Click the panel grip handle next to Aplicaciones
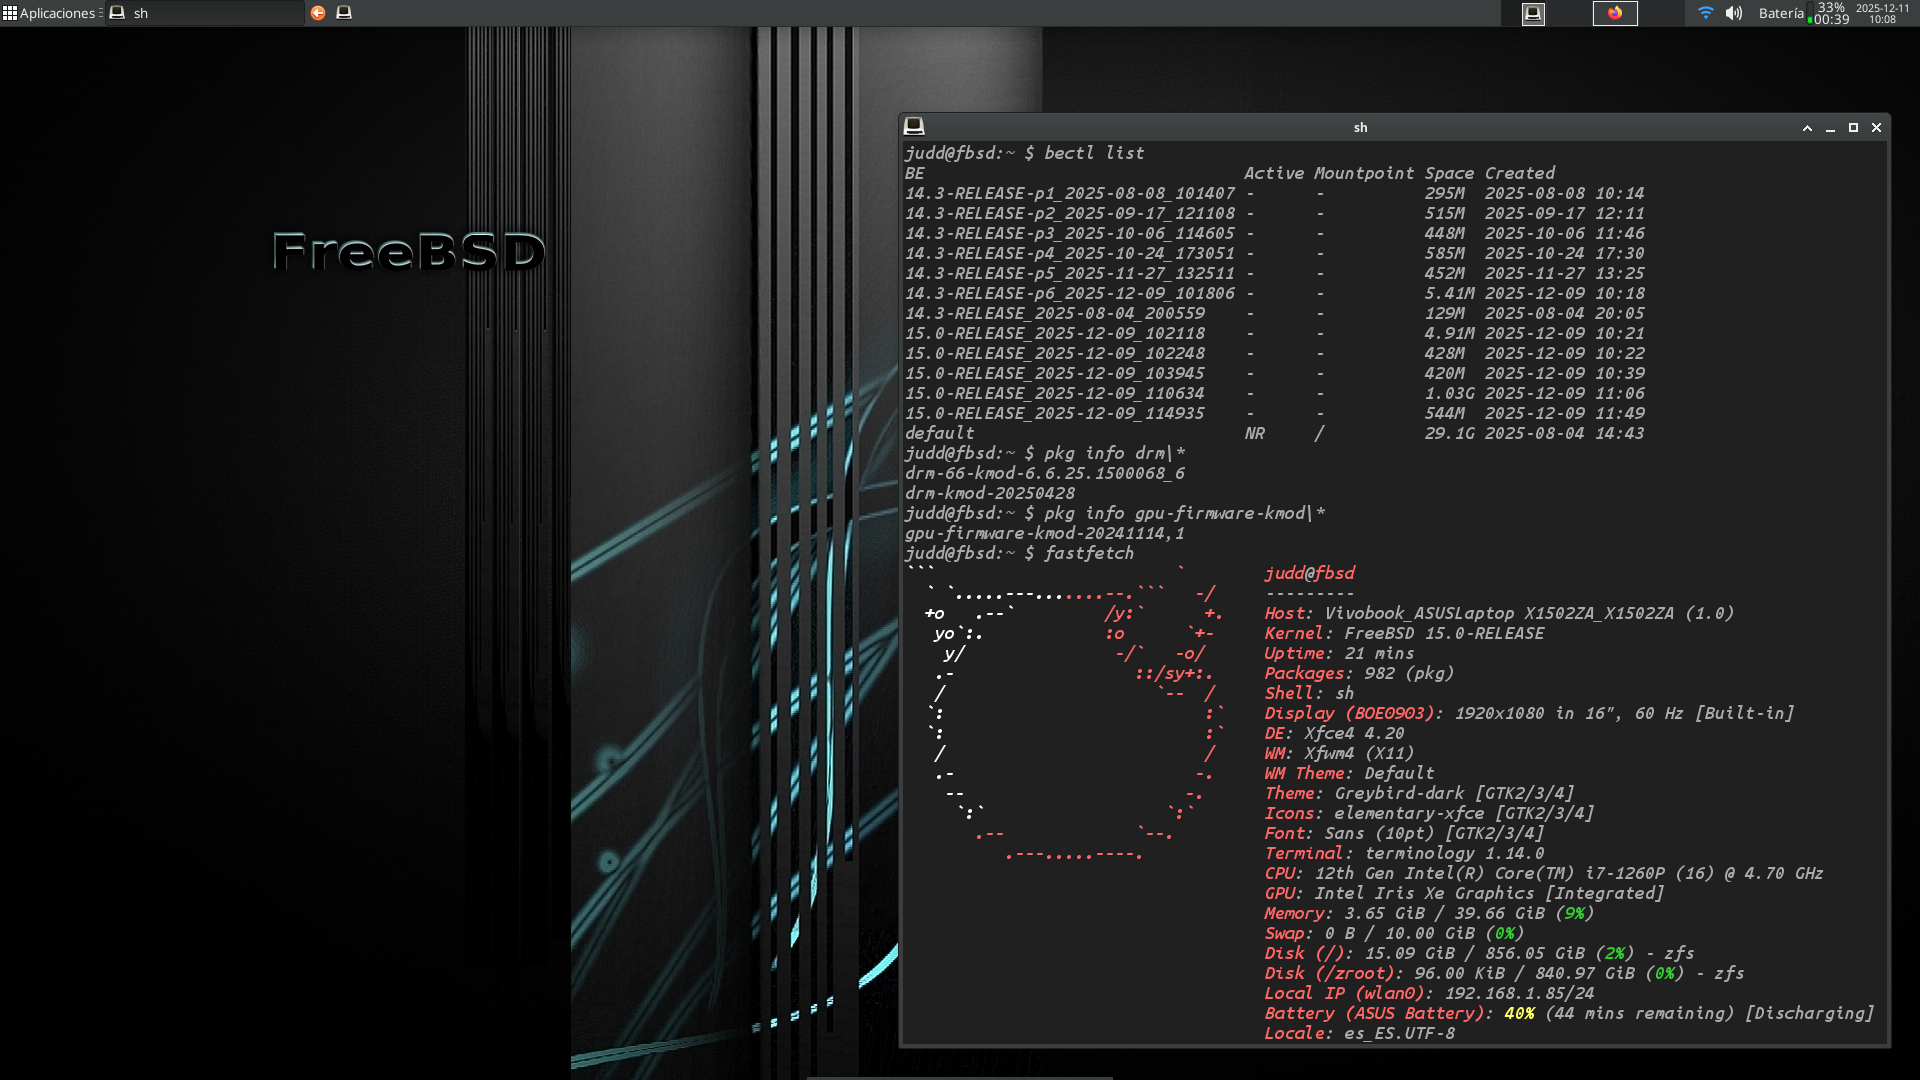Viewport: 1920px width, 1080px height. pyautogui.click(x=100, y=13)
